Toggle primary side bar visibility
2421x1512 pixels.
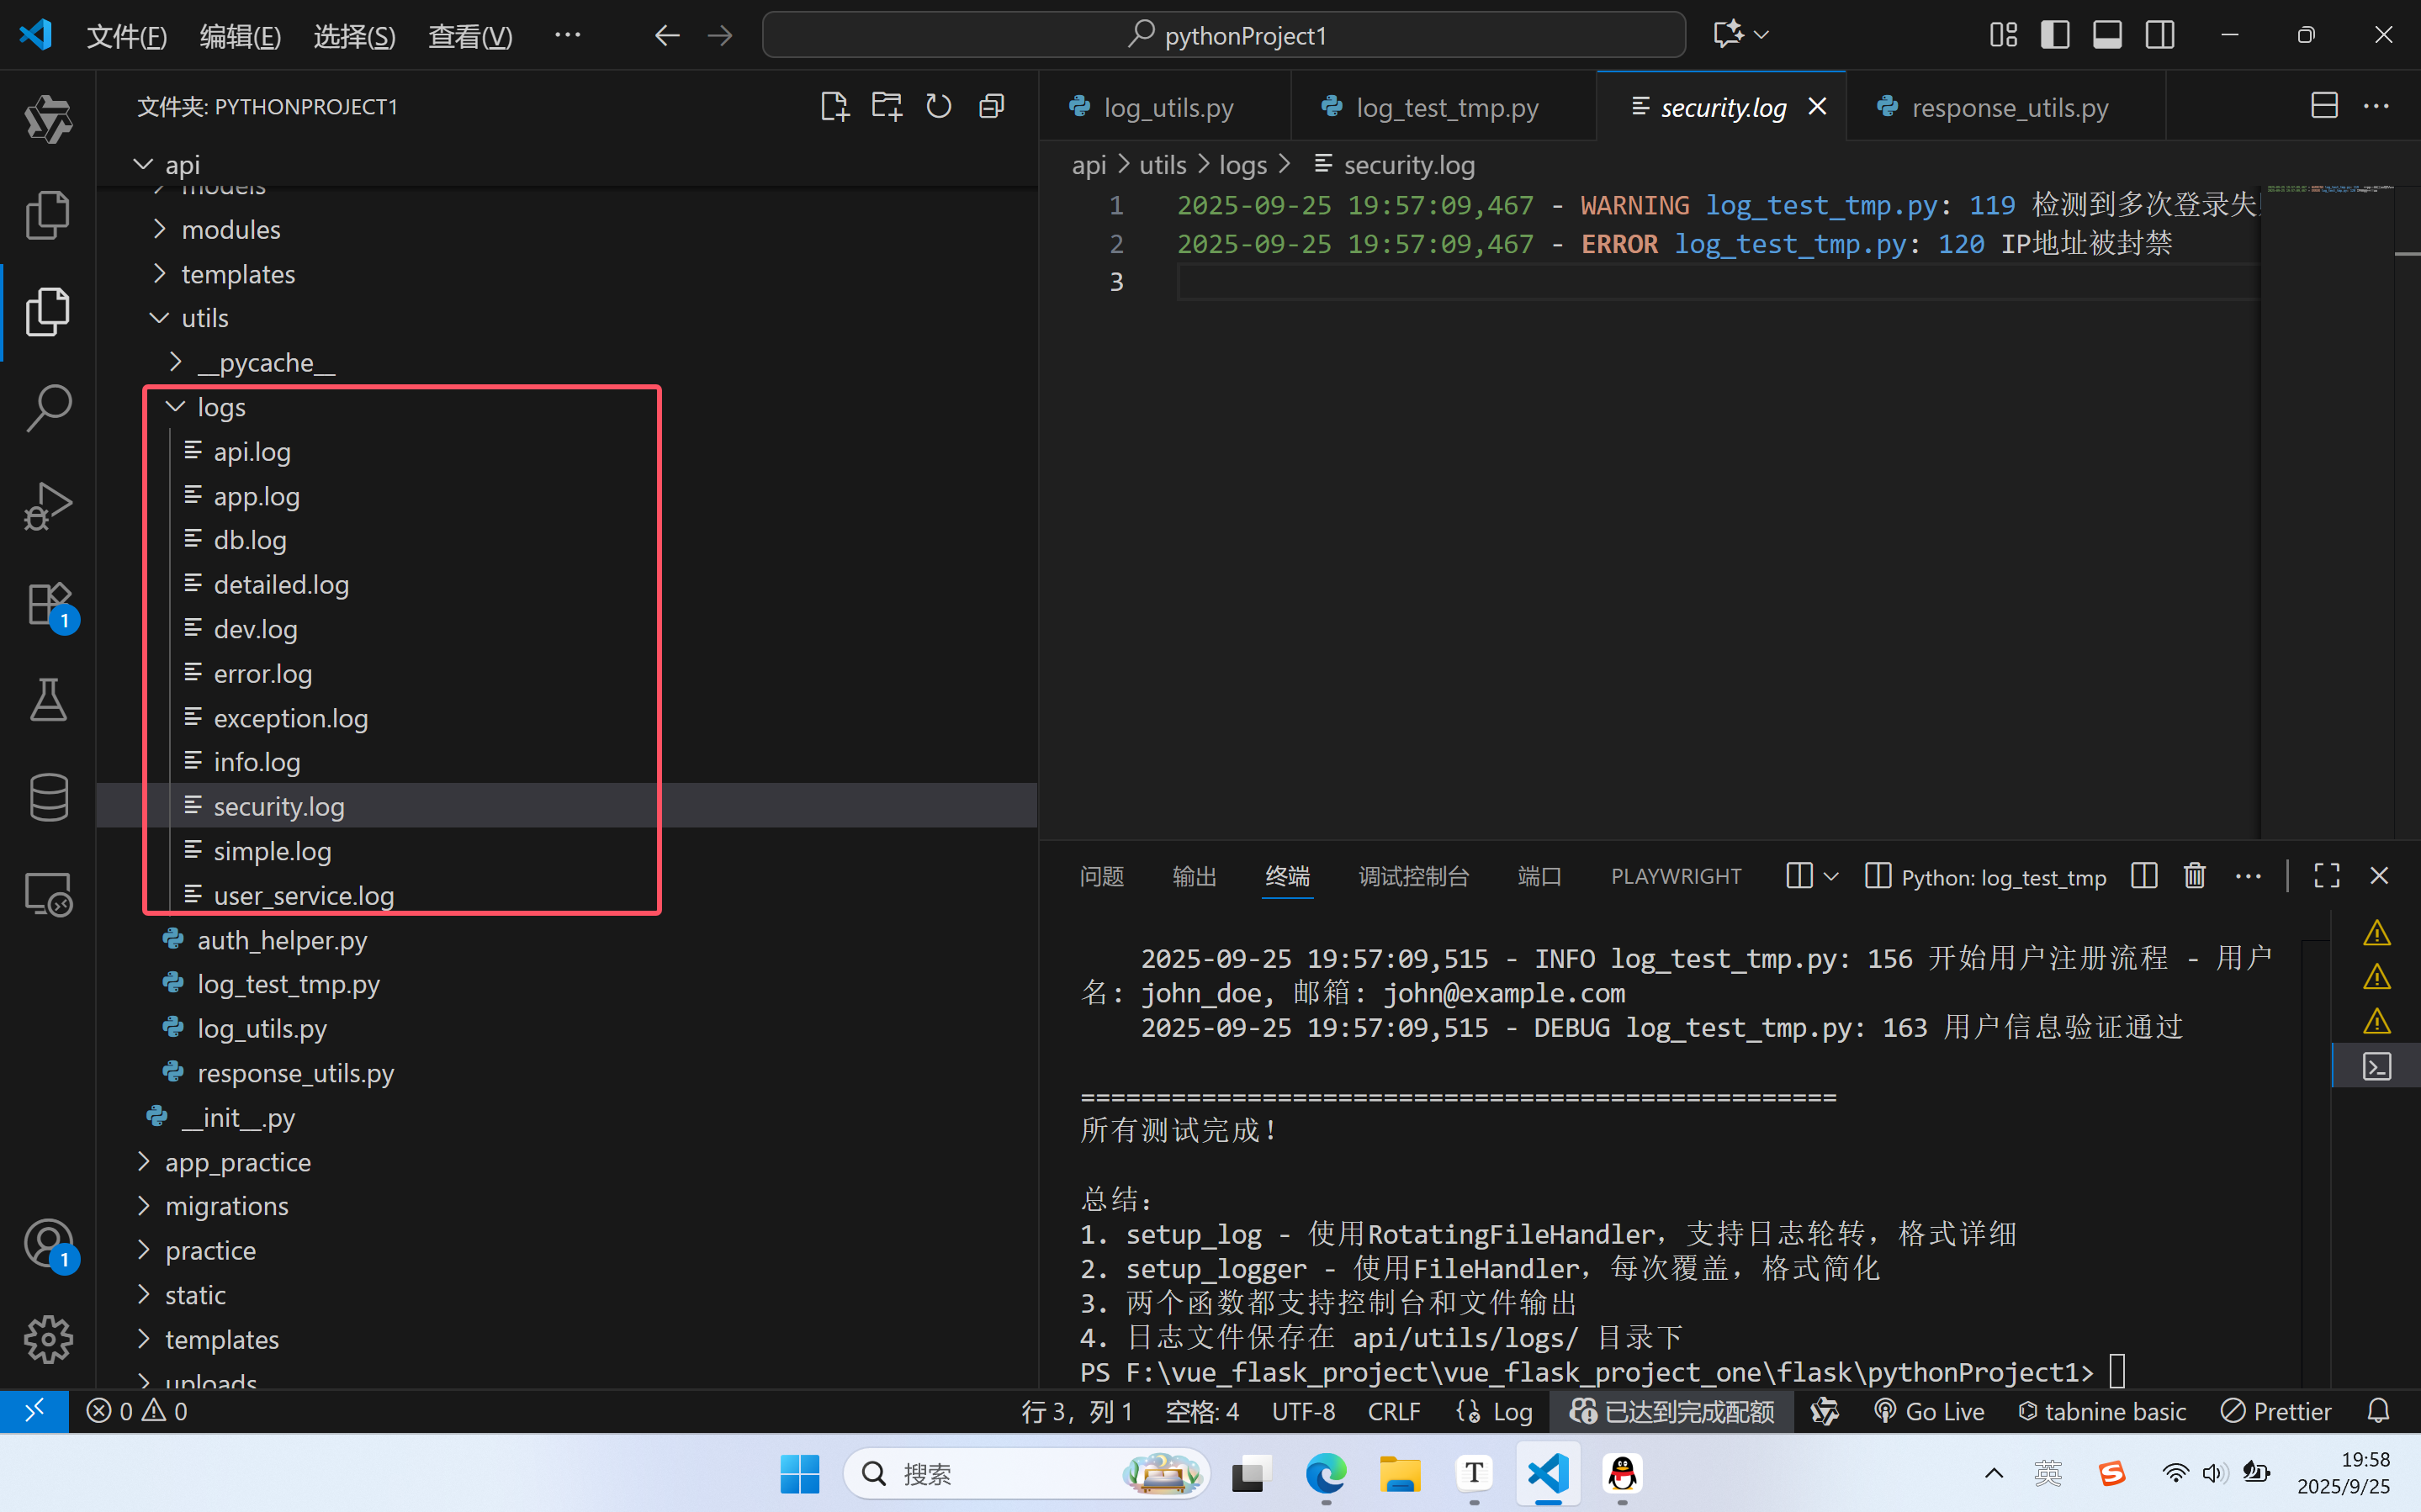pos(2055,35)
